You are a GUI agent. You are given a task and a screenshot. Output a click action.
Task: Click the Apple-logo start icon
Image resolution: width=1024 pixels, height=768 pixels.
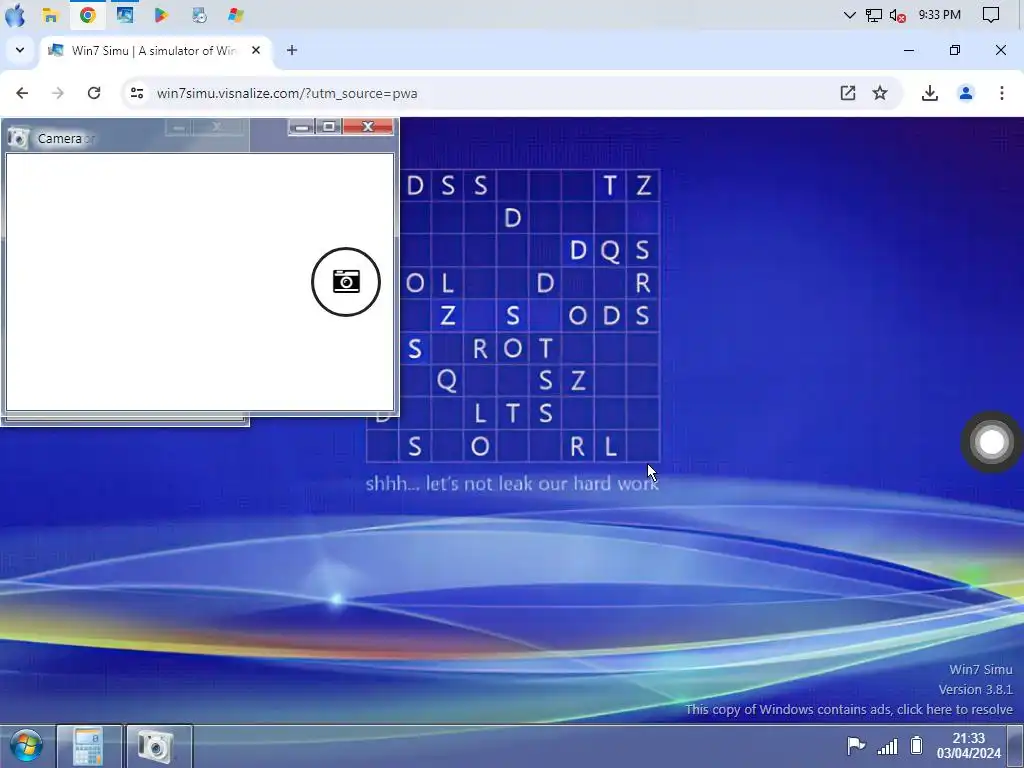click(14, 15)
